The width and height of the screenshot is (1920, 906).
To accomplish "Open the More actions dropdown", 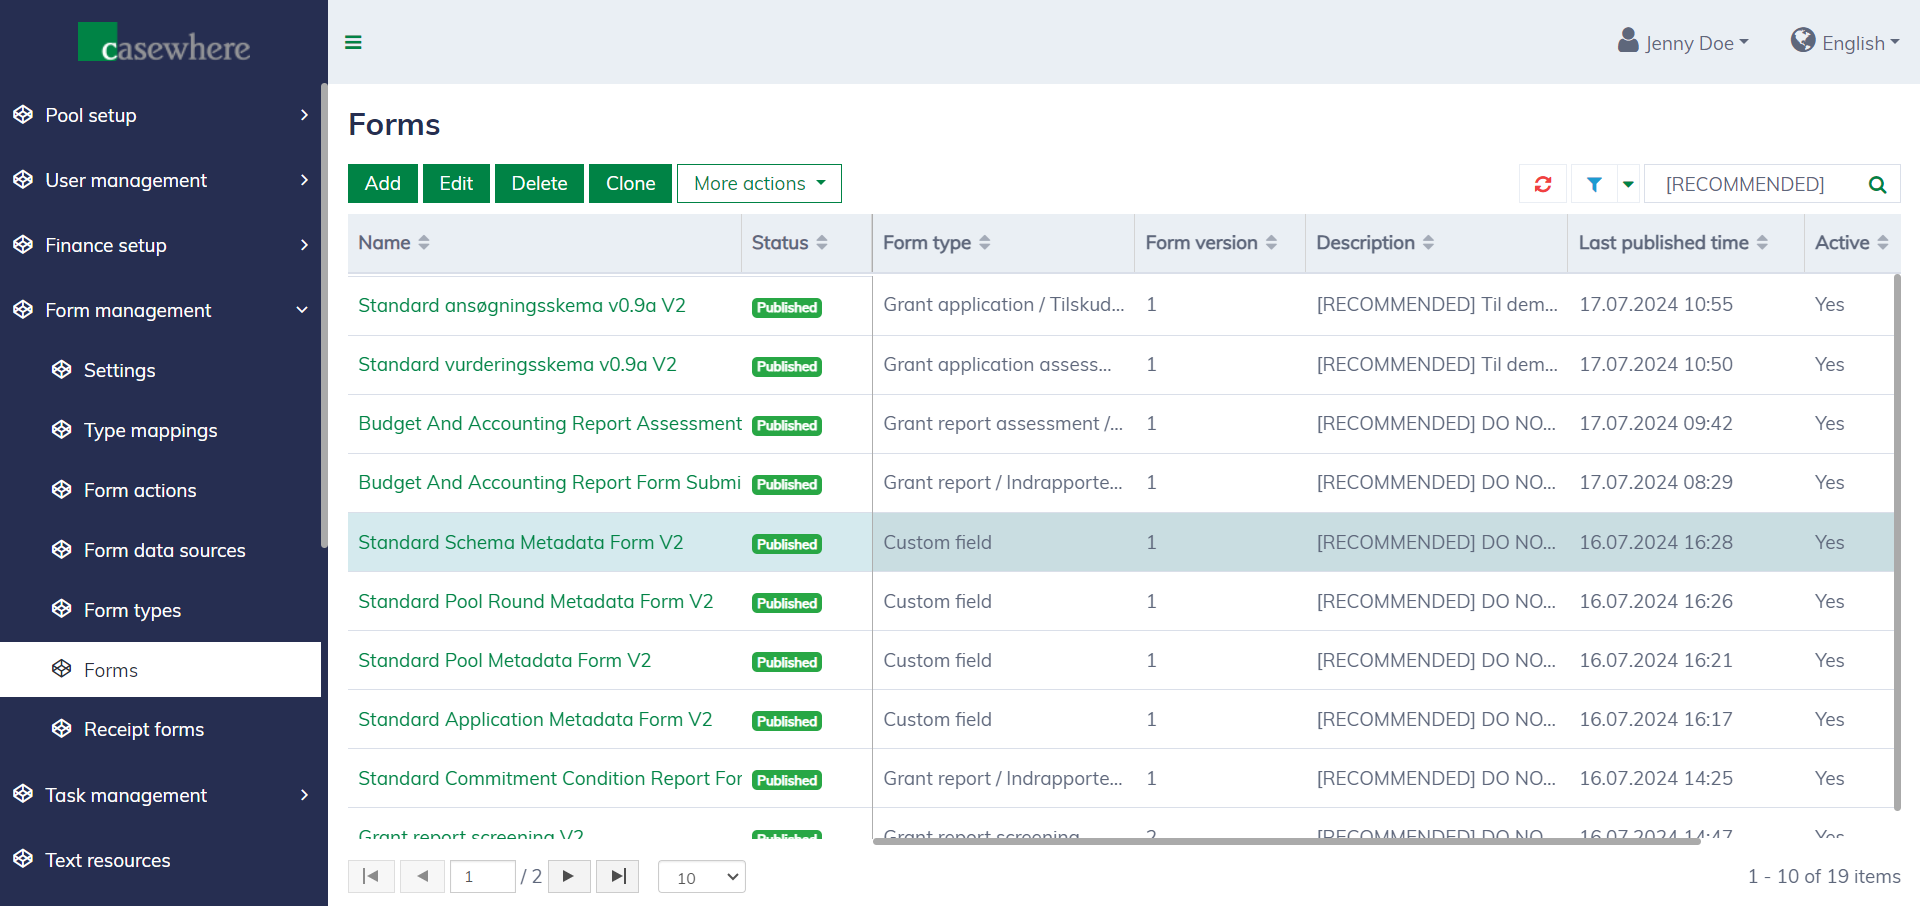I will point(759,184).
